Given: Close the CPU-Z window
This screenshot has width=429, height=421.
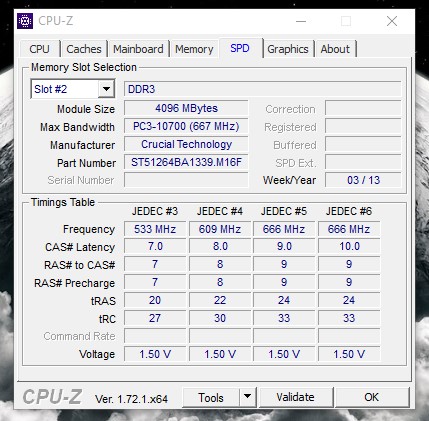Looking at the screenshot, I should [392, 21].
